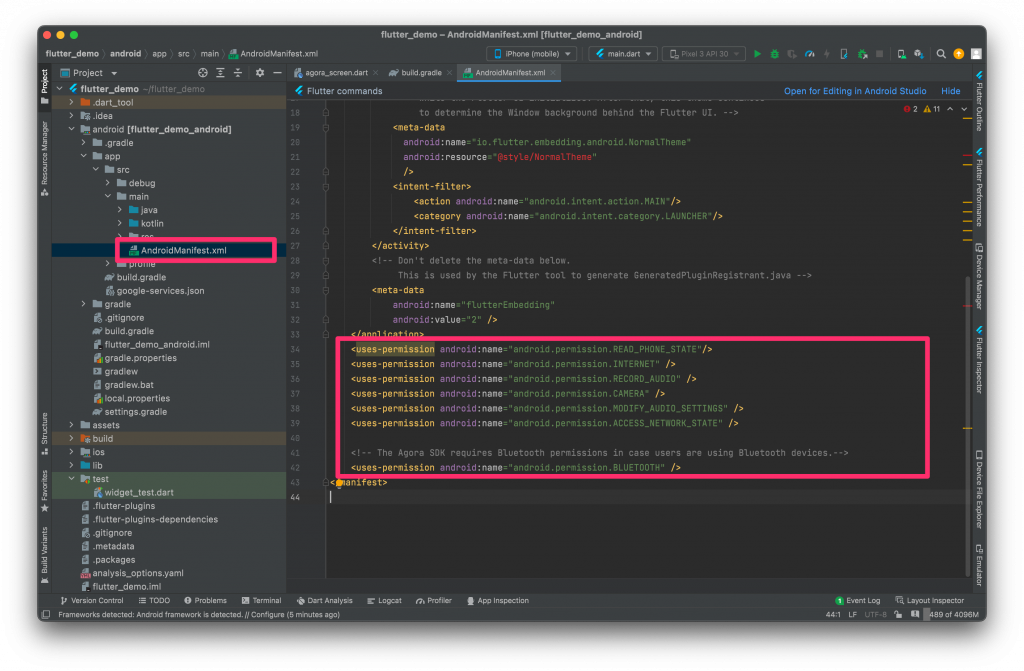
Task: Open the Problems tool window tab
Action: point(205,600)
